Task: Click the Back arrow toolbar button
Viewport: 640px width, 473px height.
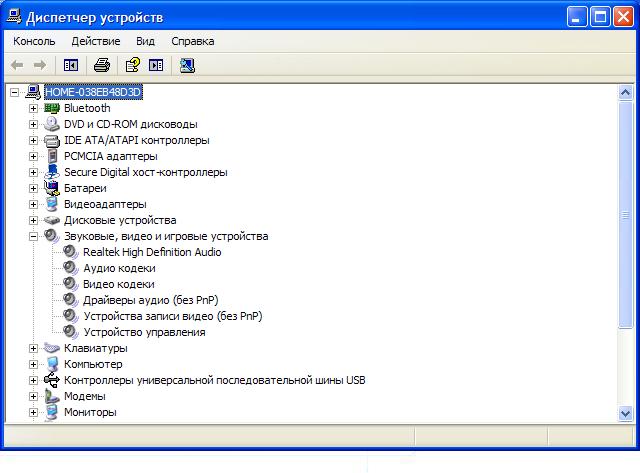Action: pos(17,65)
